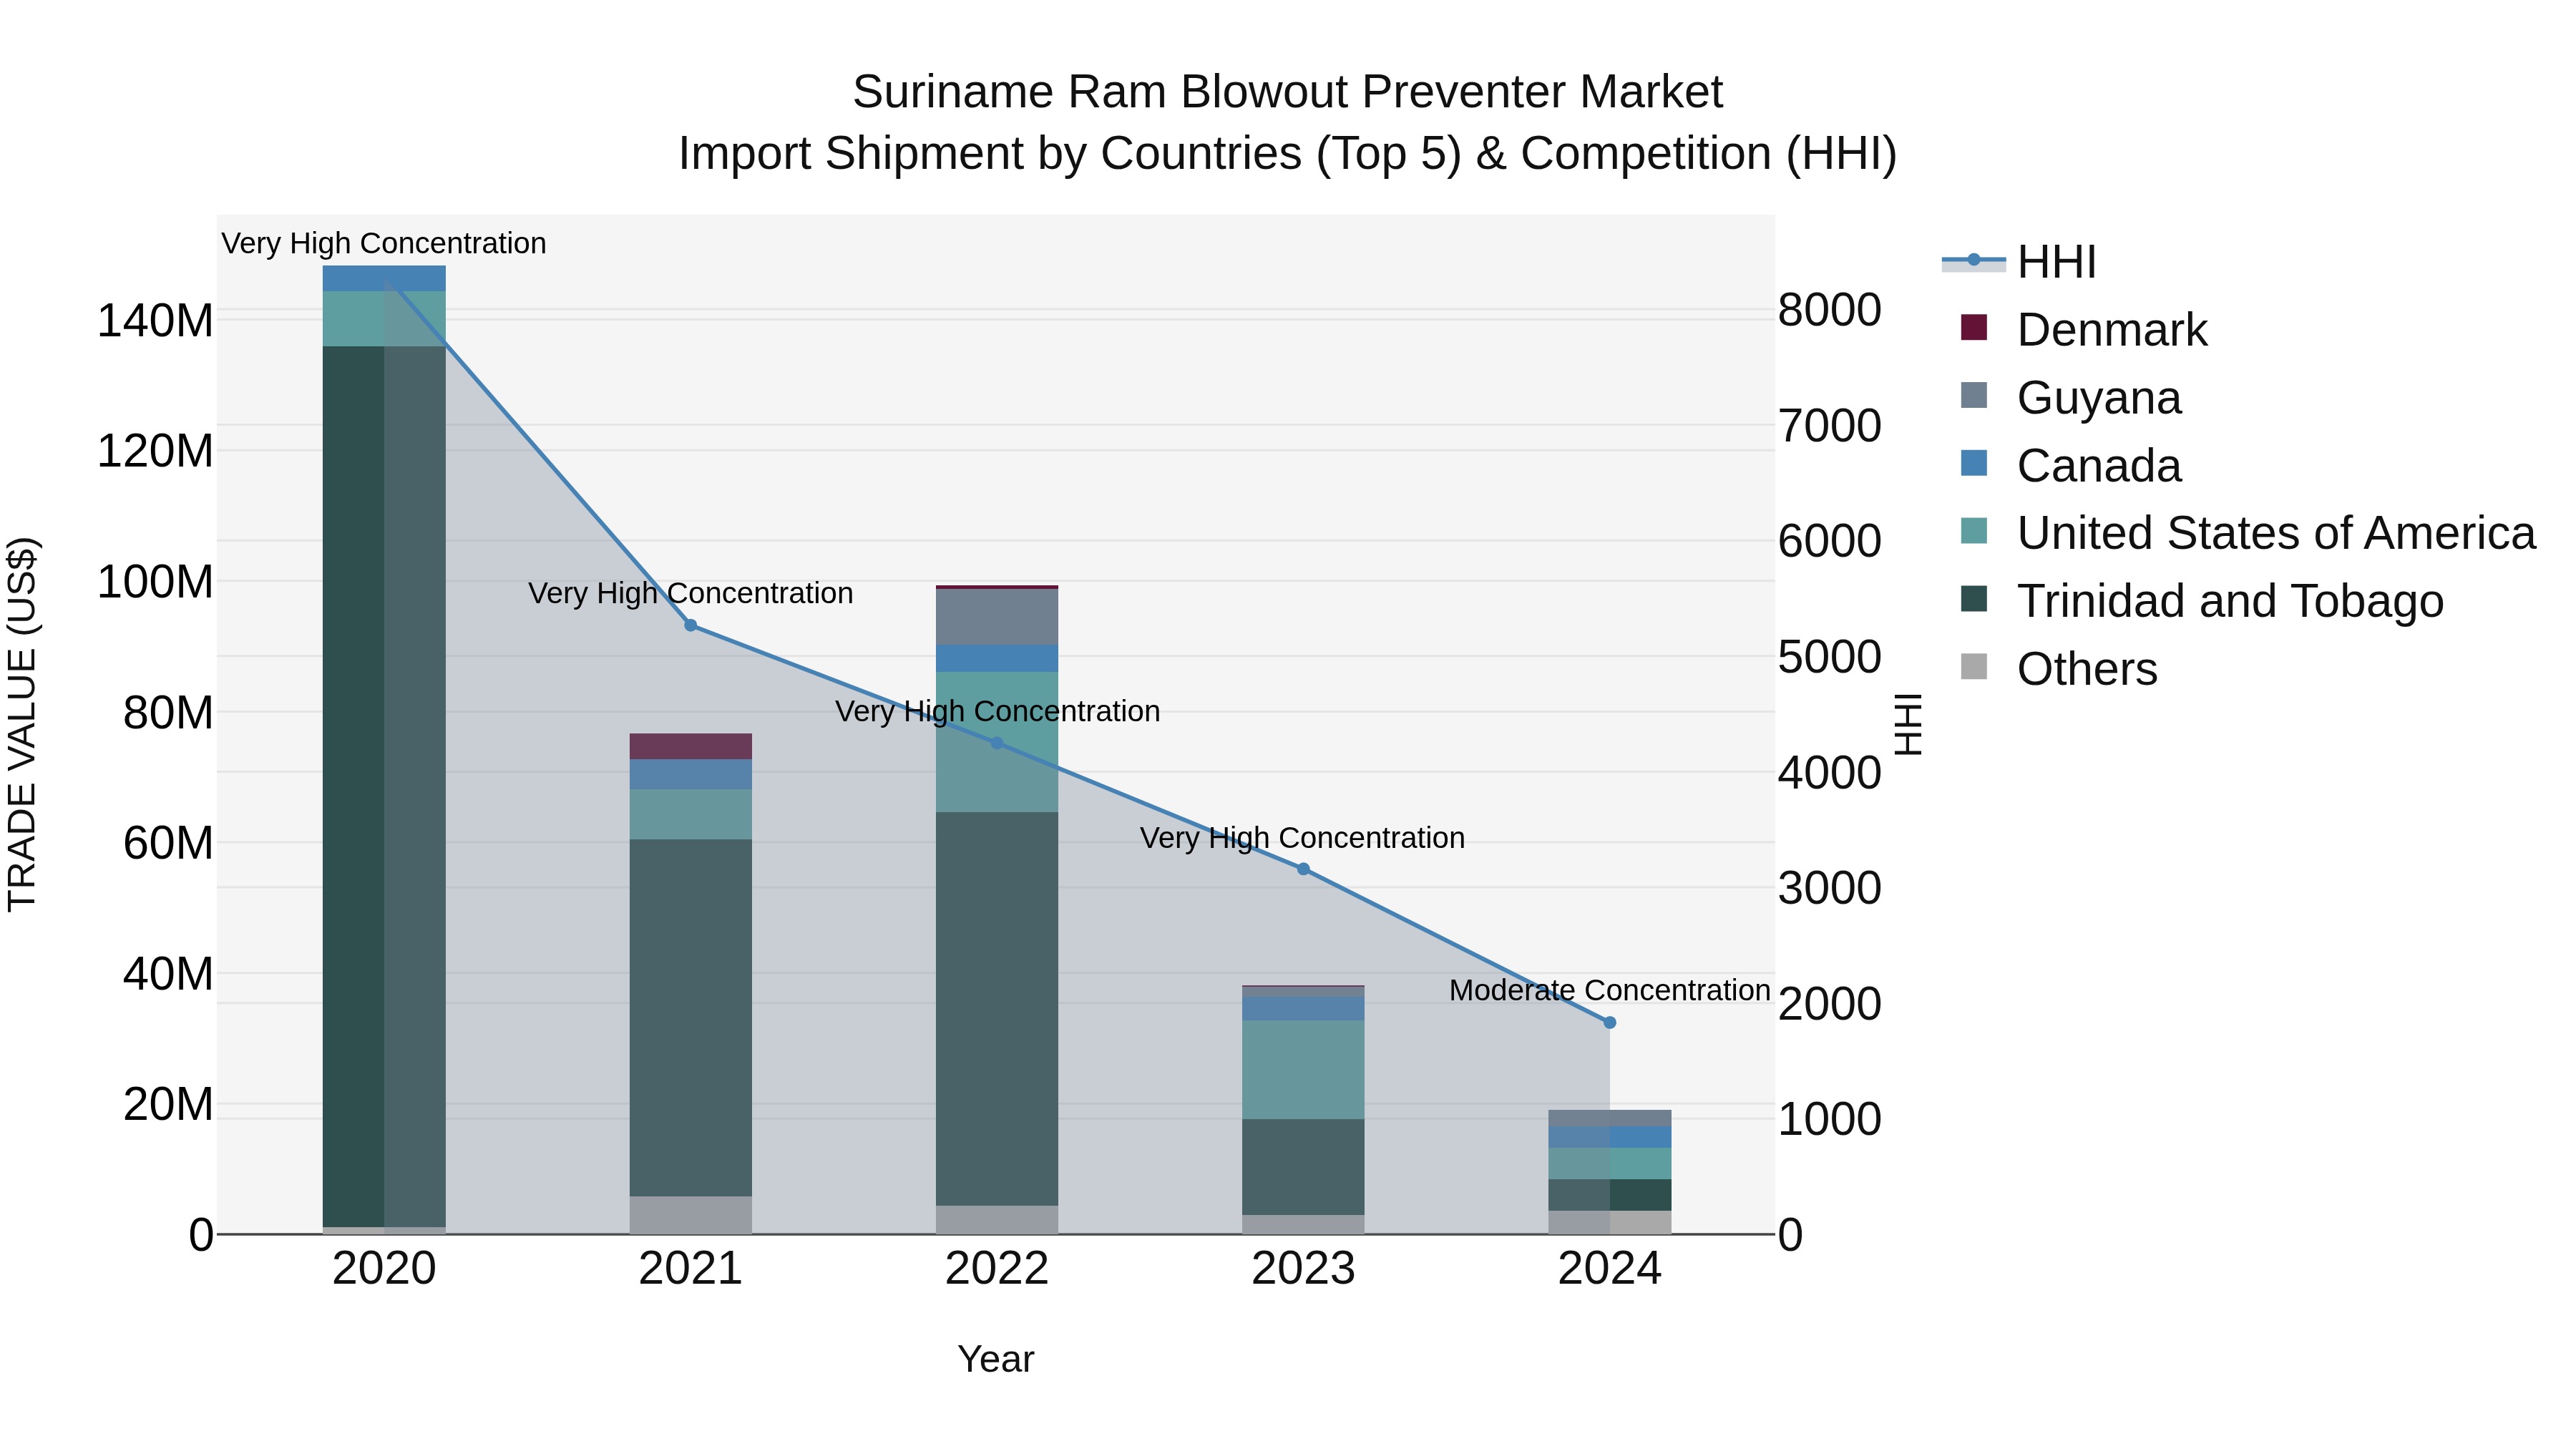Click the Canada segment in 2022 bar
Screen dimensions: 2576x1449
pyautogui.click(x=997, y=659)
